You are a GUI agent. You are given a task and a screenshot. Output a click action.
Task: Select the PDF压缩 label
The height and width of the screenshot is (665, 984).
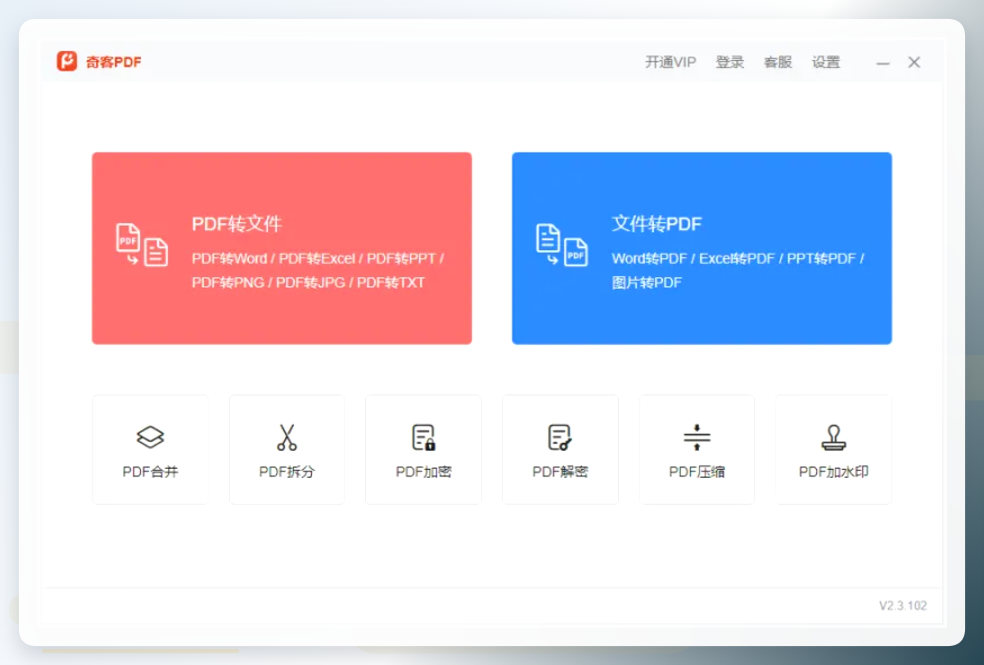click(697, 472)
